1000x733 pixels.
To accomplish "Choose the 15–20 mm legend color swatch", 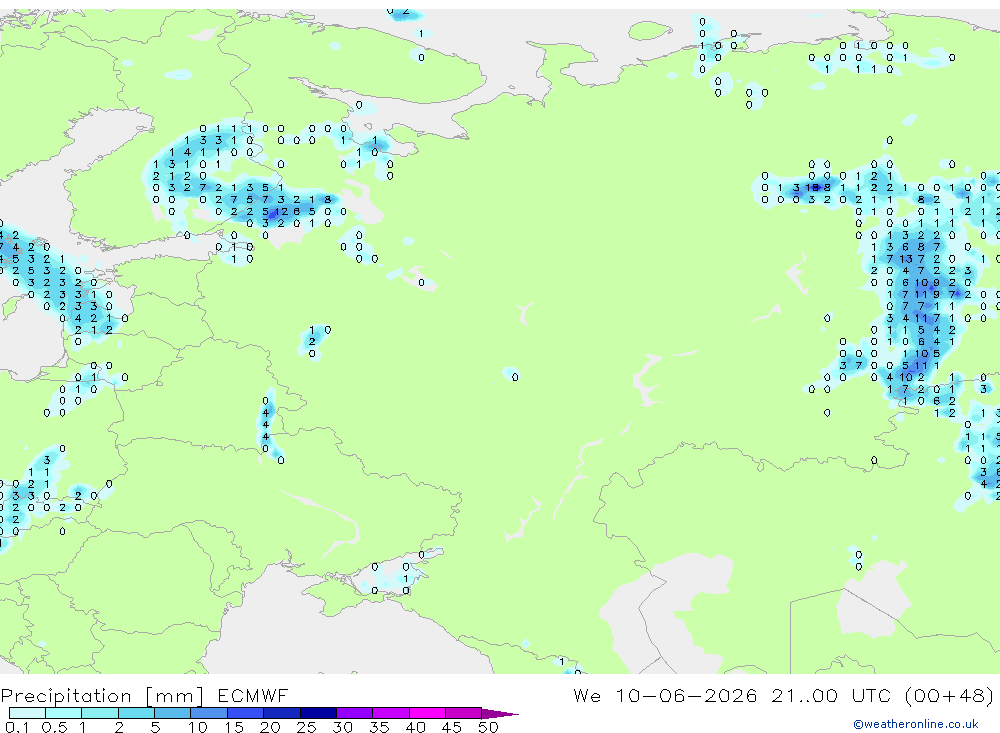I will tap(246, 713).
